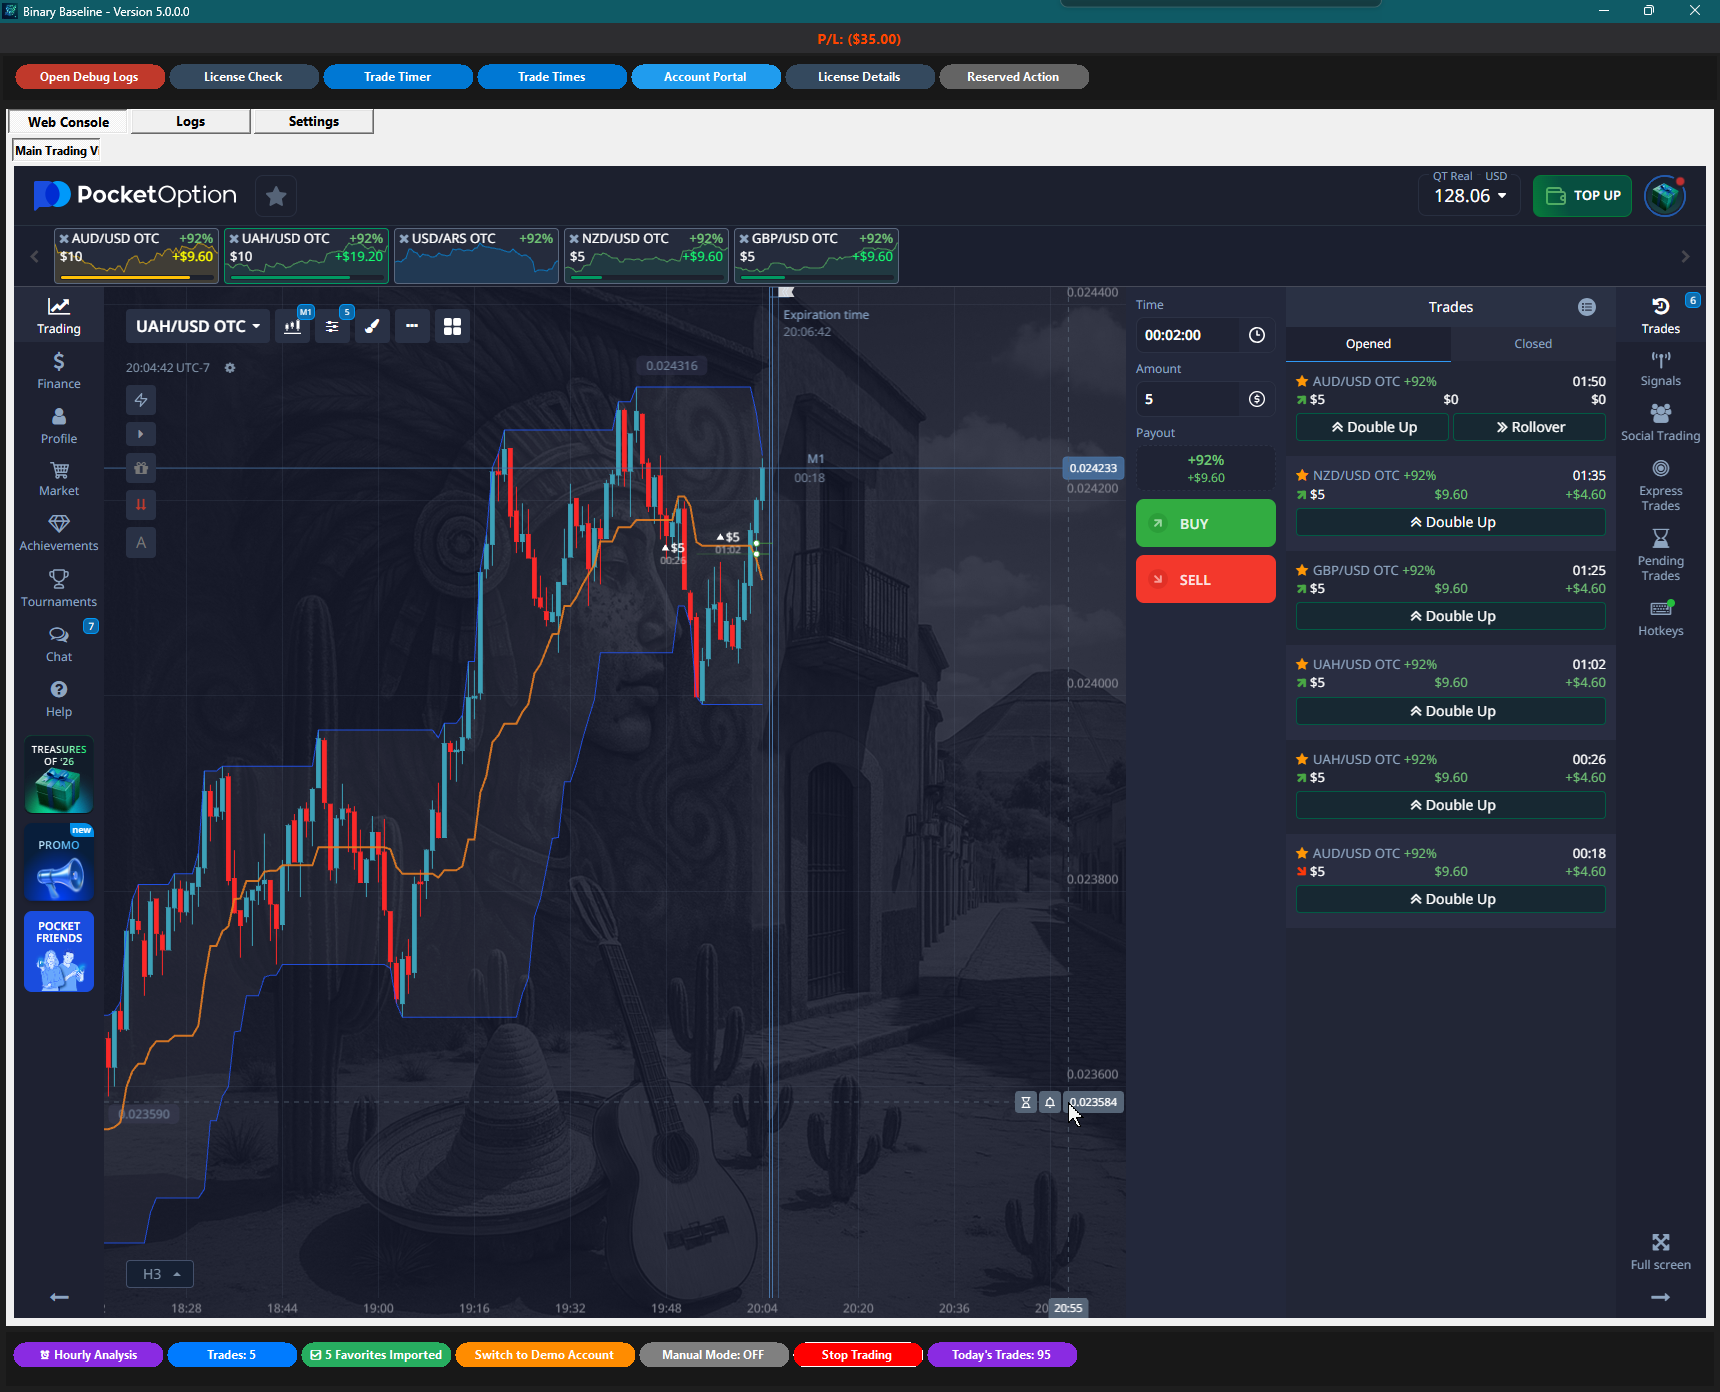
Task: Open the multi-chart grid layout icon
Action: point(452,327)
